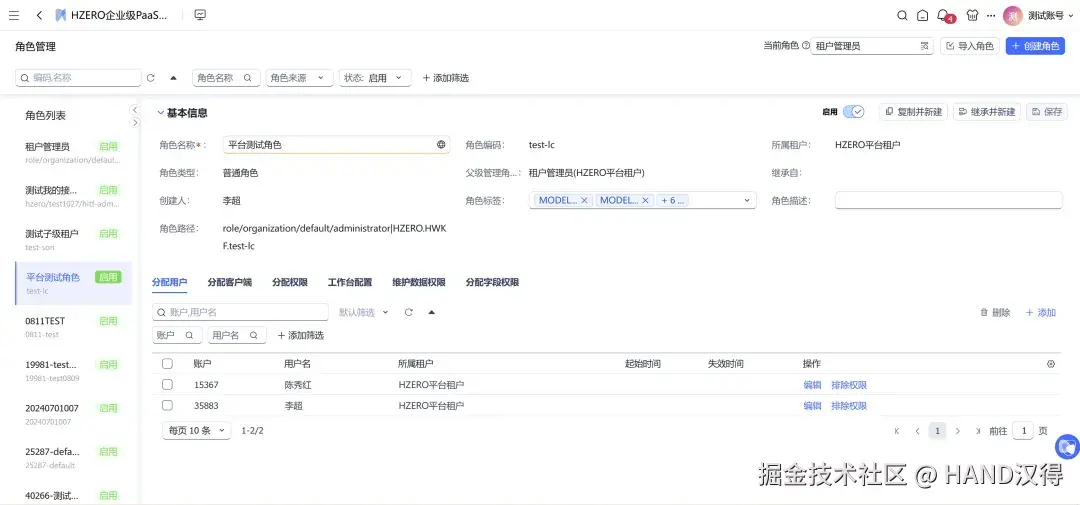
Task: Open the global search magnifier icon
Action: coord(902,15)
